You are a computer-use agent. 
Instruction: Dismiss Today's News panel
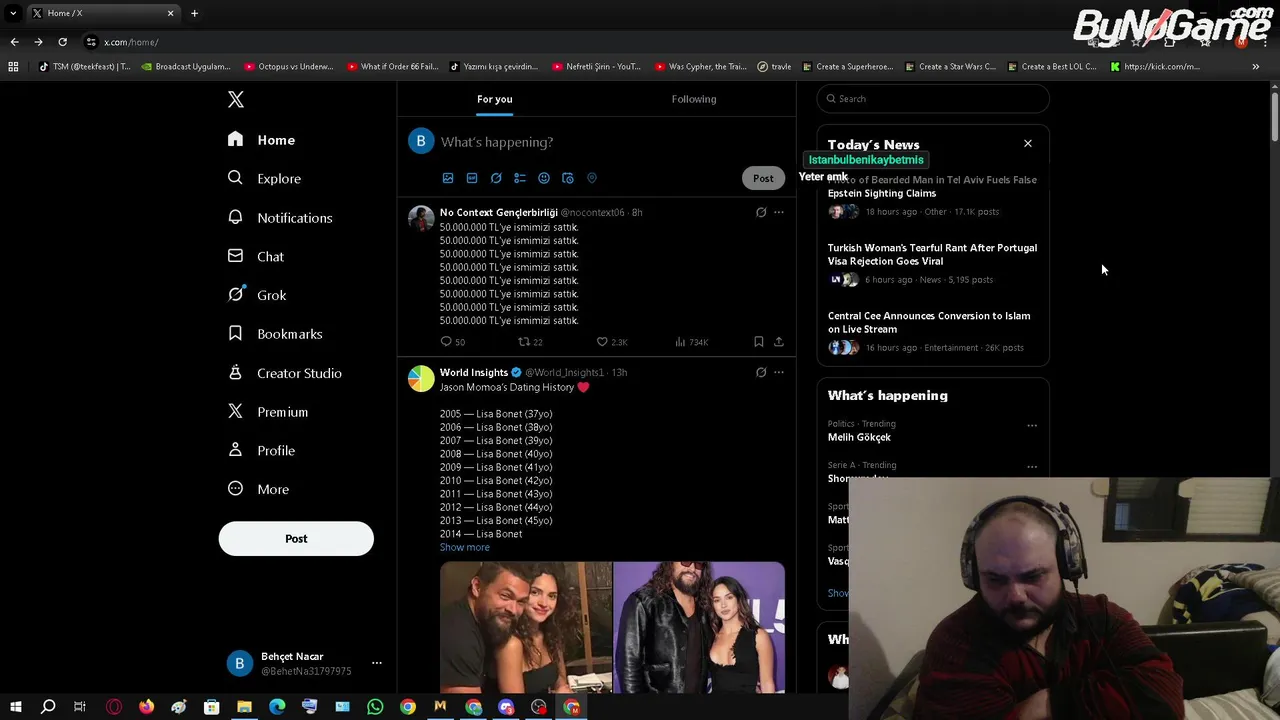(x=1027, y=144)
